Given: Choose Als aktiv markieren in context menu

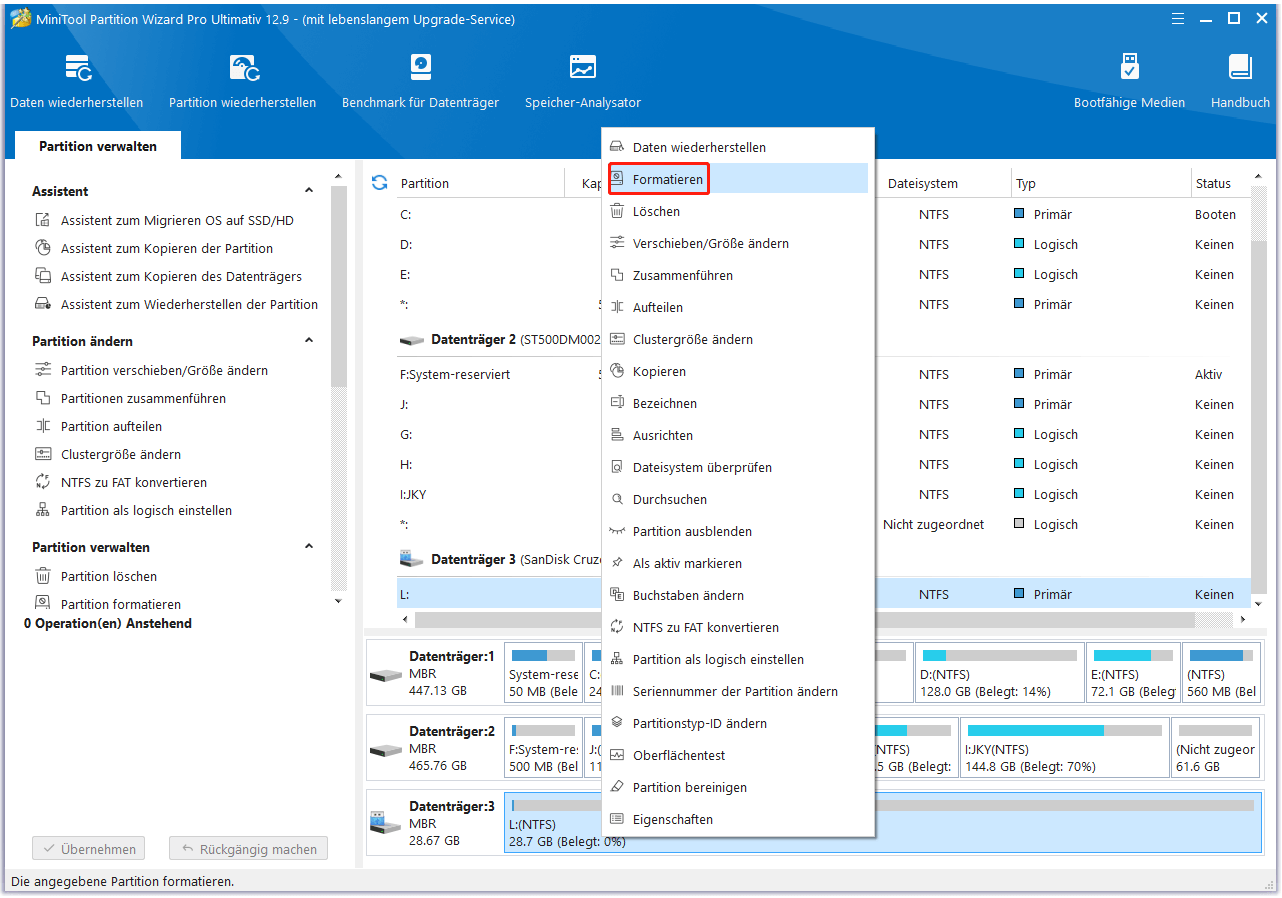Looking at the screenshot, I should [x=738, y=563].
